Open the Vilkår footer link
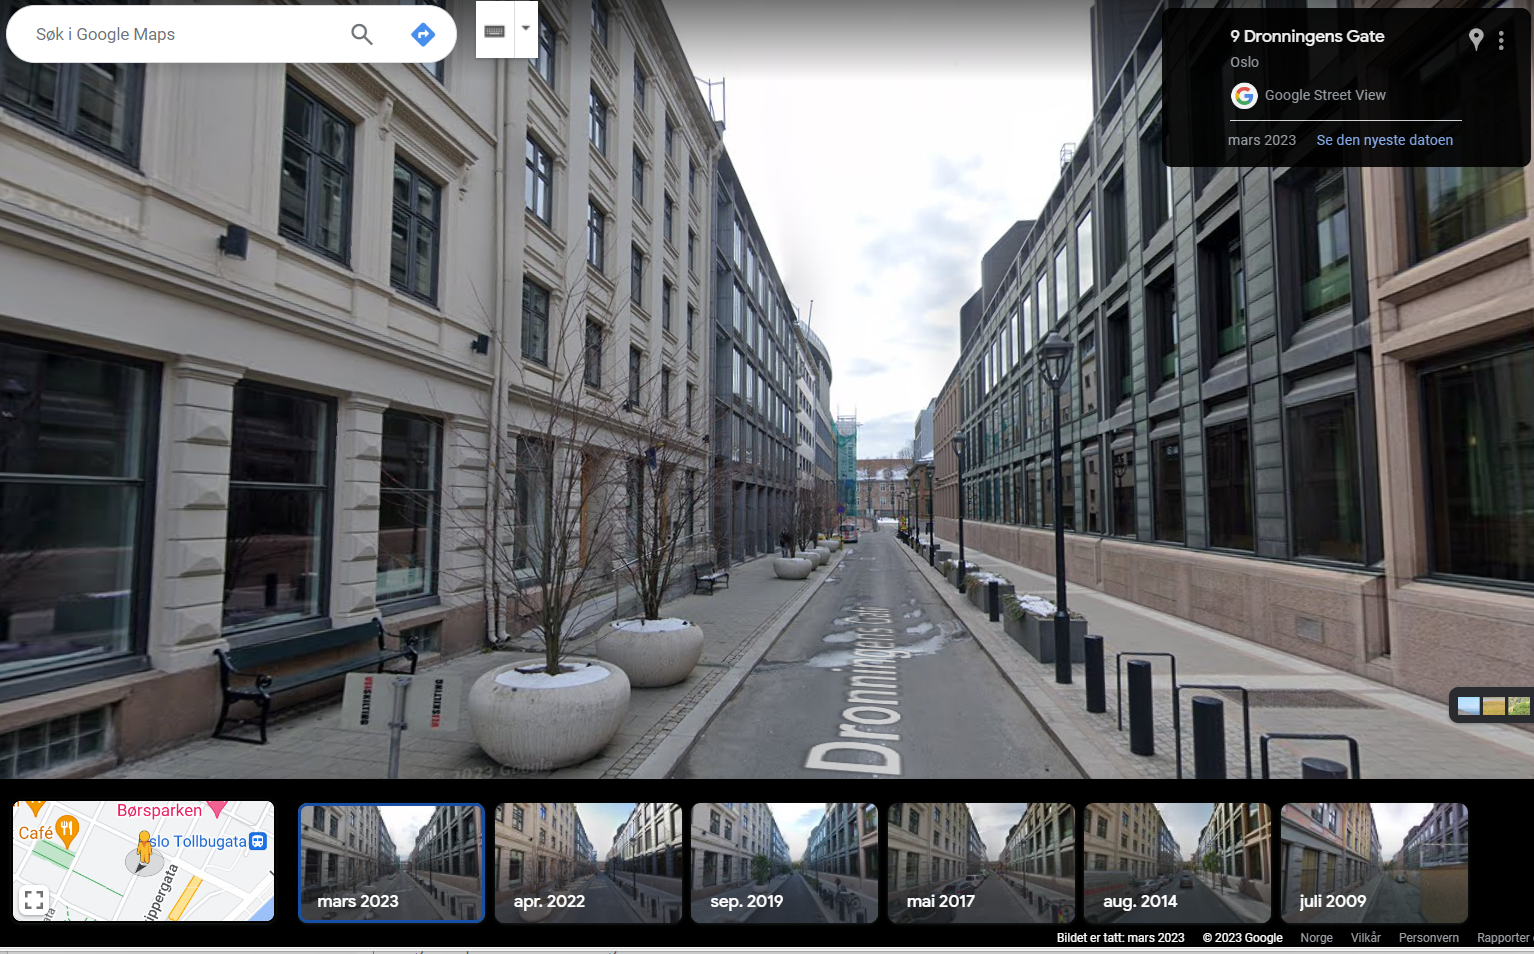 click(x=1365, y=938)
